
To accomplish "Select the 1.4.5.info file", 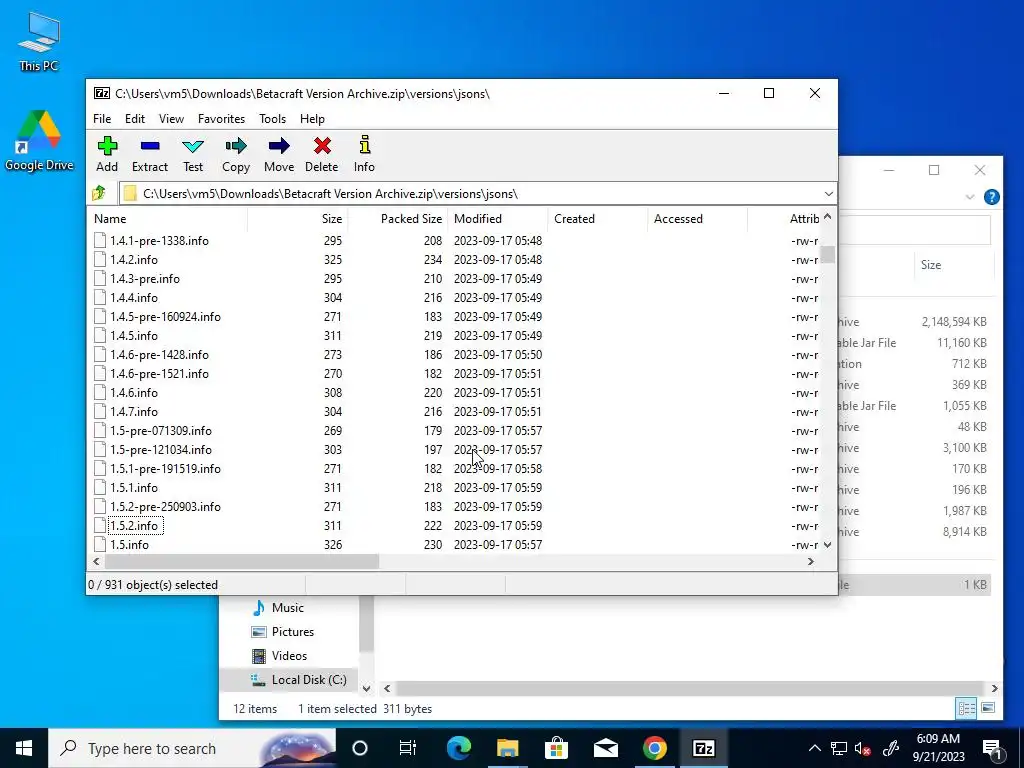I will click(x=134, y=335).
